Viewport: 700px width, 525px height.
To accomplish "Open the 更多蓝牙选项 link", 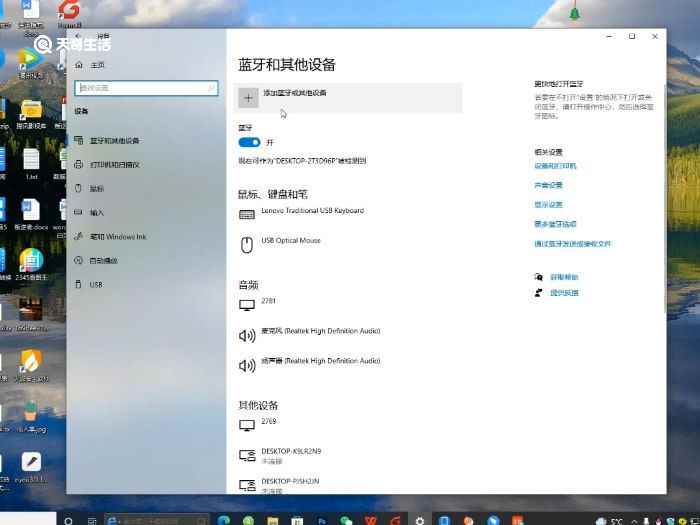I will tap(555, 224).
